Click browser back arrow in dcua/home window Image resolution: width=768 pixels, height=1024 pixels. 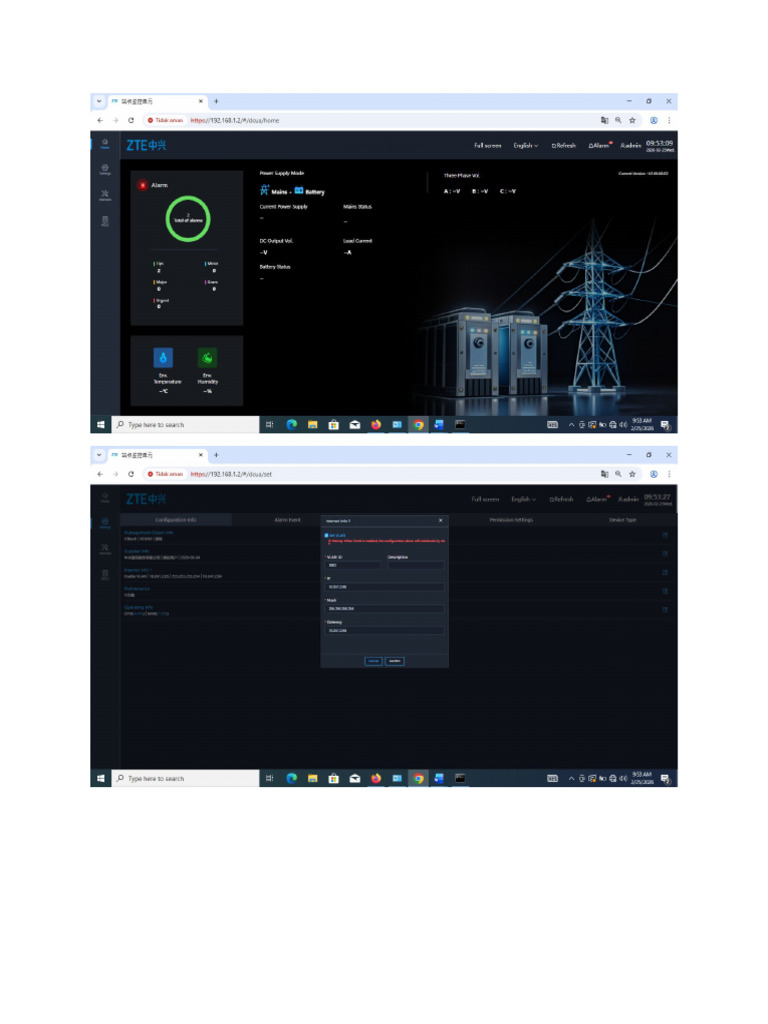coord(100,120)
